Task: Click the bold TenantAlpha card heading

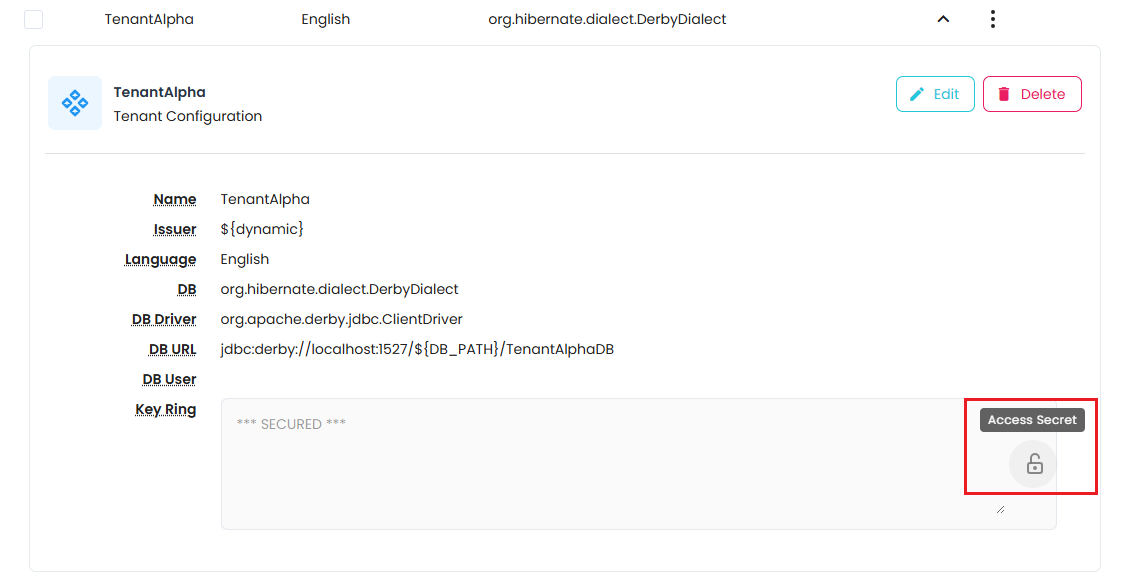Action: 159,92
